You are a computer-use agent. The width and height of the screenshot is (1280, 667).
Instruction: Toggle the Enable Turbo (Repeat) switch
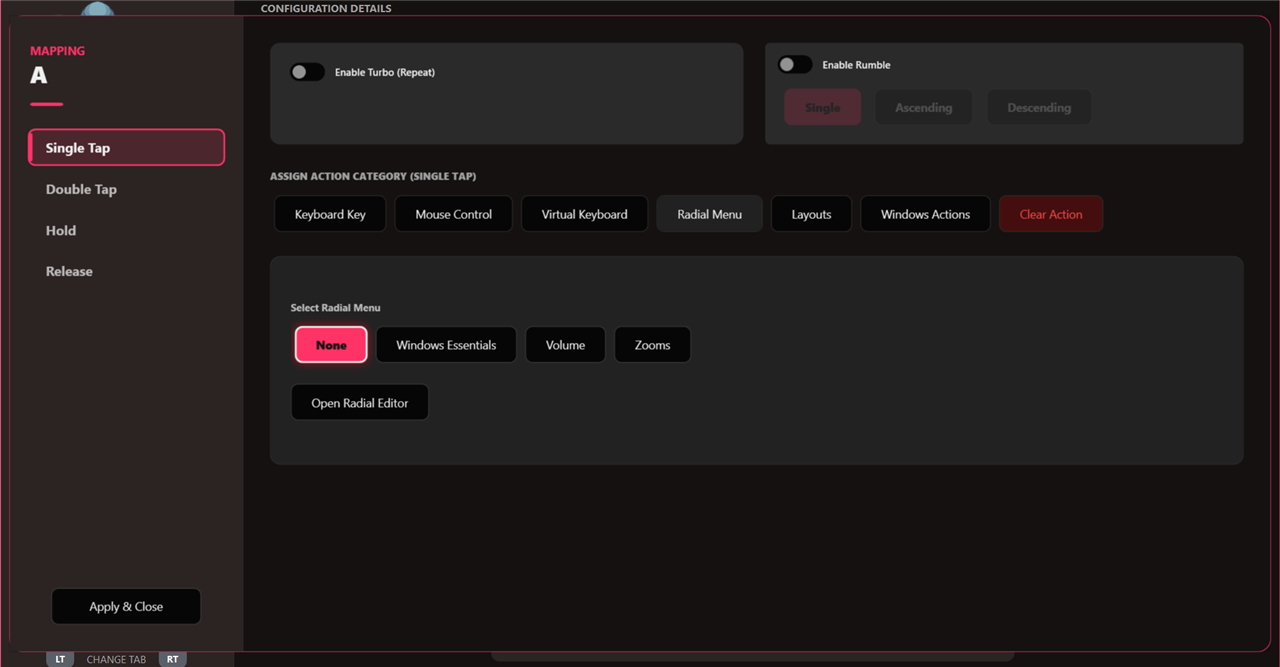coord(307,72)
